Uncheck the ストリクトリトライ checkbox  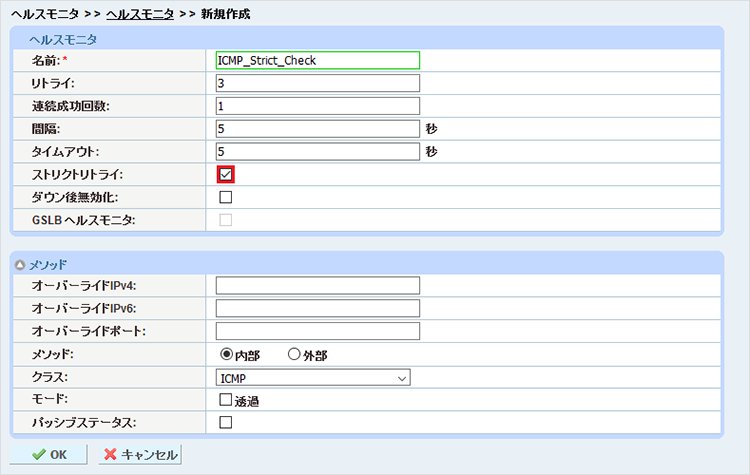(225, 174)
